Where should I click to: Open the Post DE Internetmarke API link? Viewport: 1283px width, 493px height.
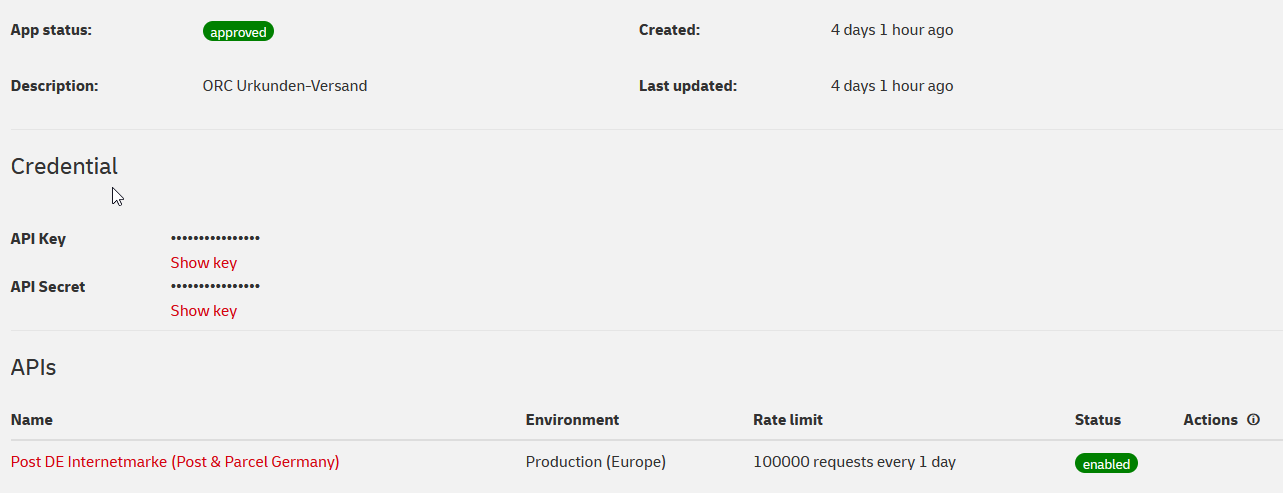175,462
